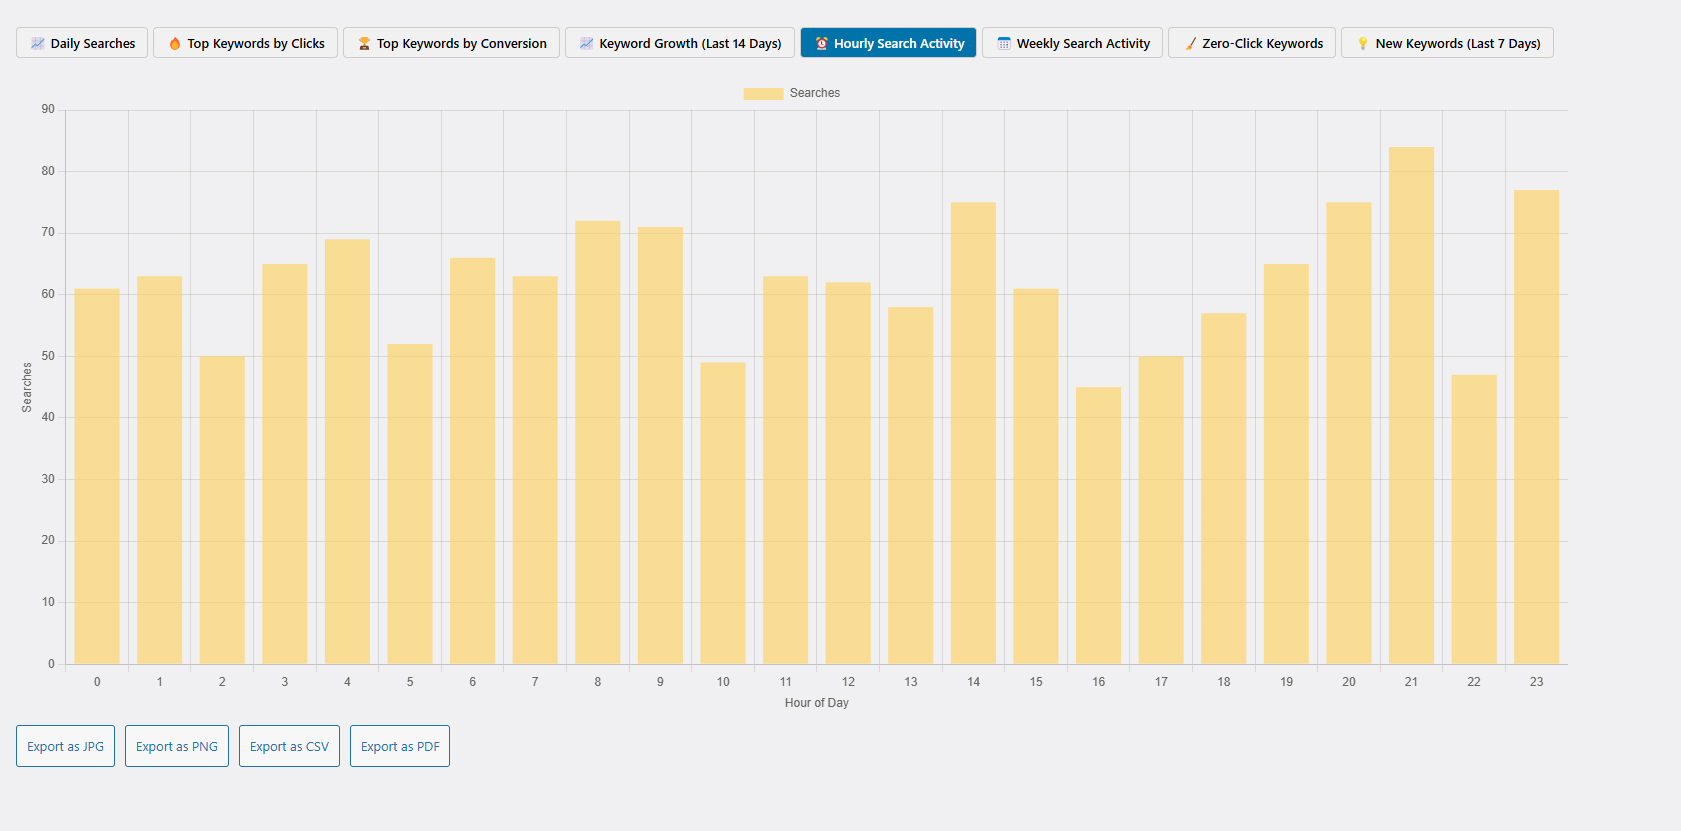Image resolution: width=1681 pixels, height=831 pixels.
Task: Click the "50" y-axis tick label
Action: [x=48, y=356]
